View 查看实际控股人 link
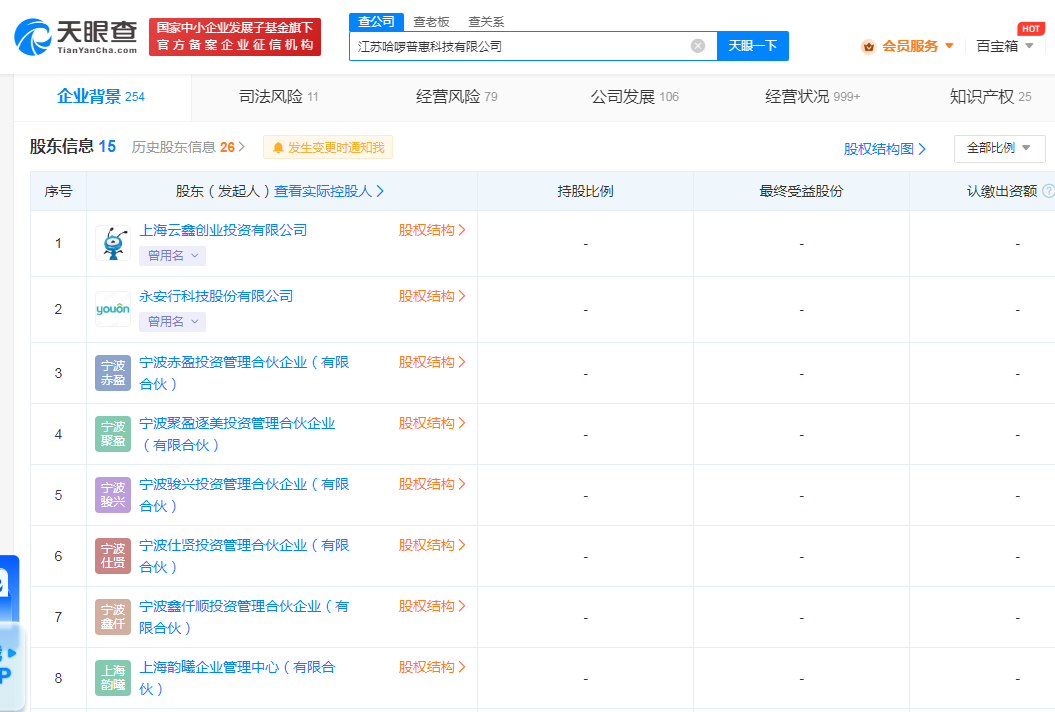Screen dimensions: 1055x712 329,191
